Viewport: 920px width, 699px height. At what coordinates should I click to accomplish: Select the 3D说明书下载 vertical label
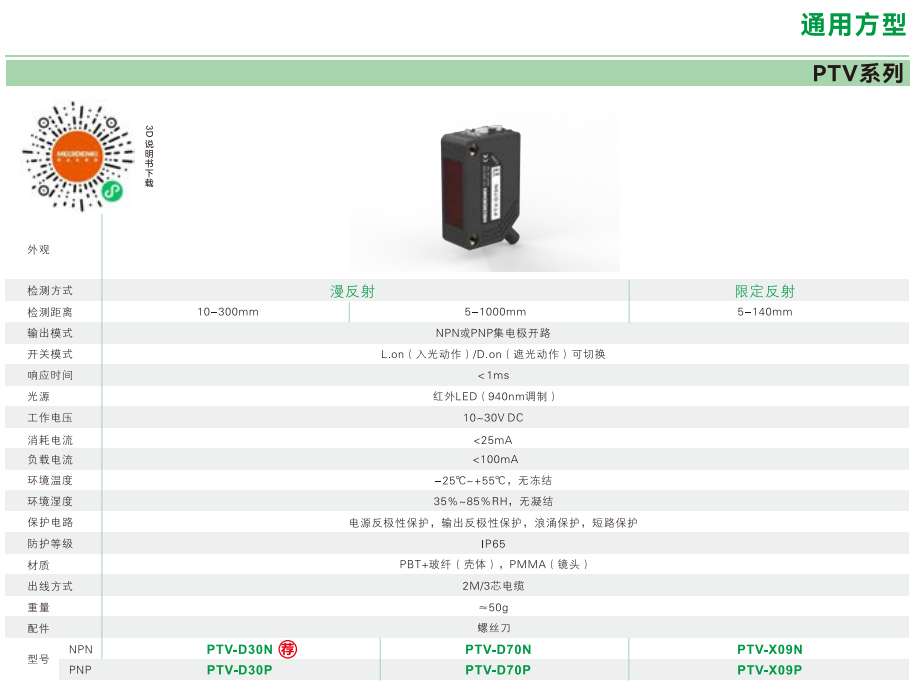tap(149, 156)
